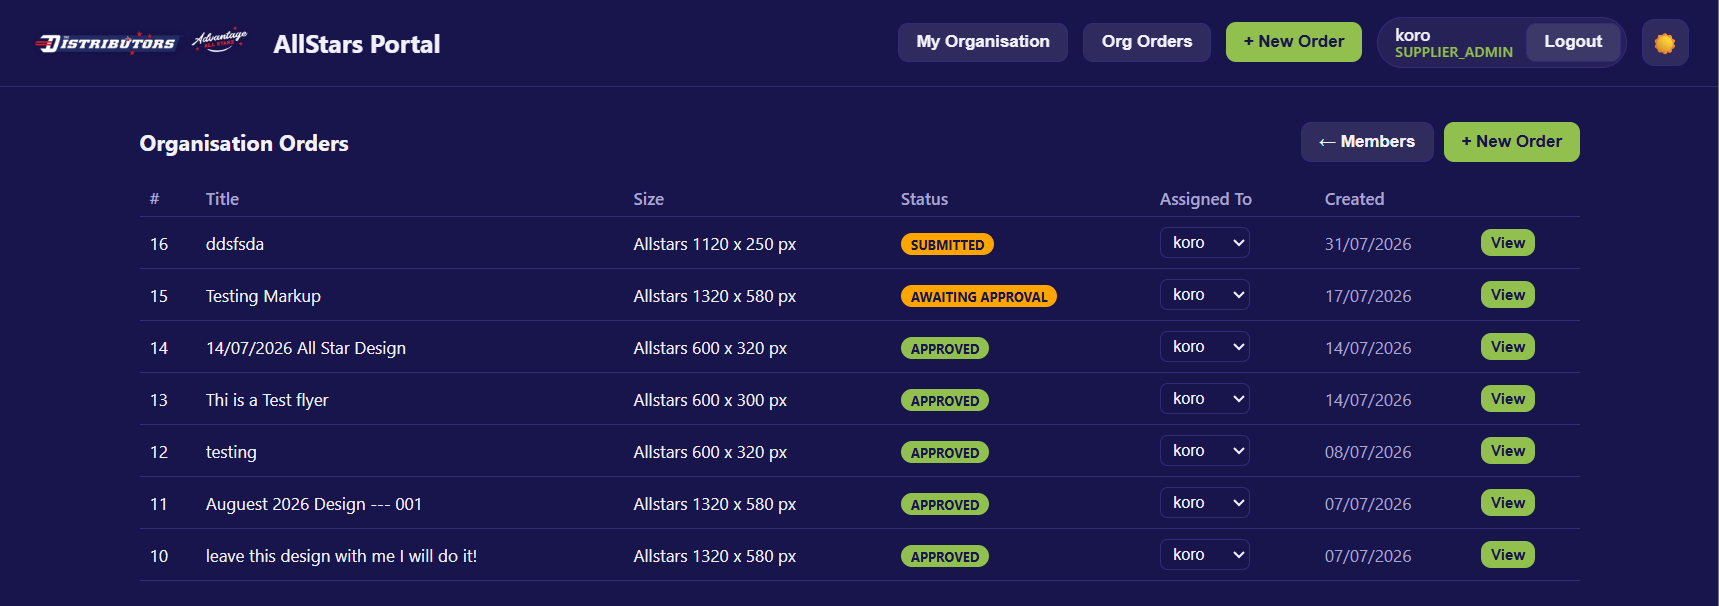Expand assignee dropdown for Thi is a Test flyer
The height and width of the screenshot is (606, 1719).
pyautogui.click(x=1205, y=399)
